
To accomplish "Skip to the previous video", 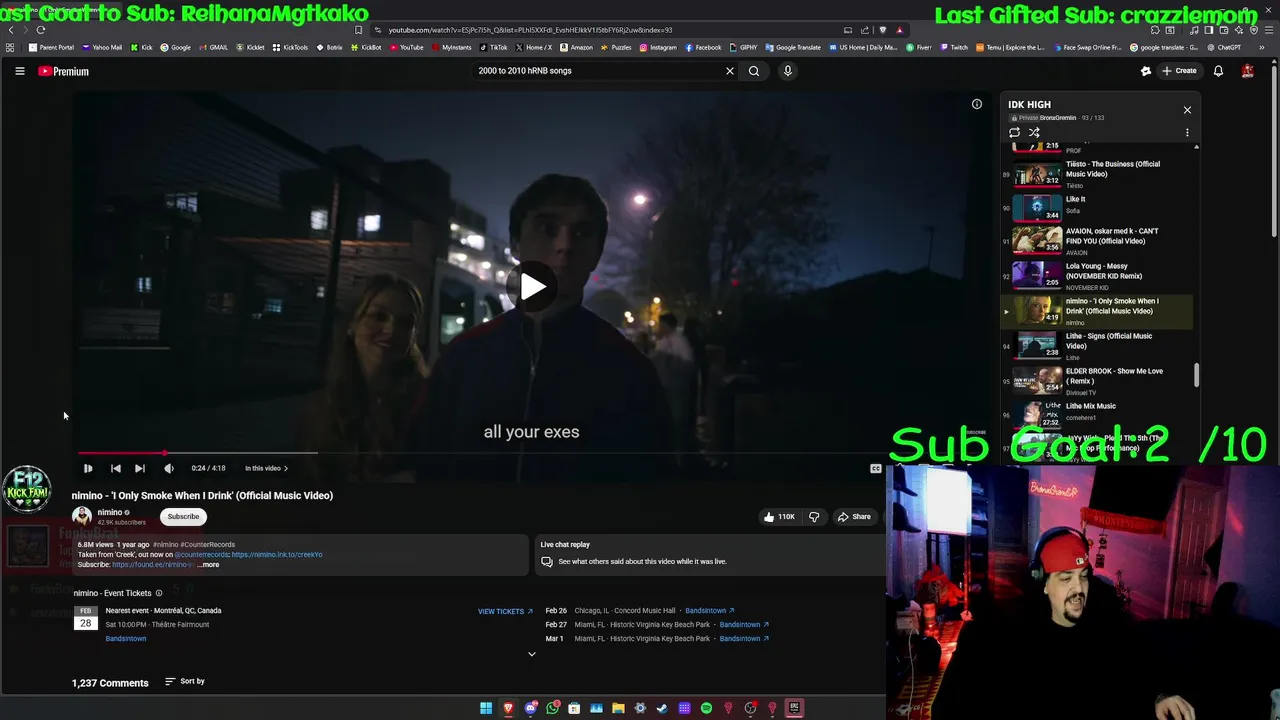I will tap(116, 468).
